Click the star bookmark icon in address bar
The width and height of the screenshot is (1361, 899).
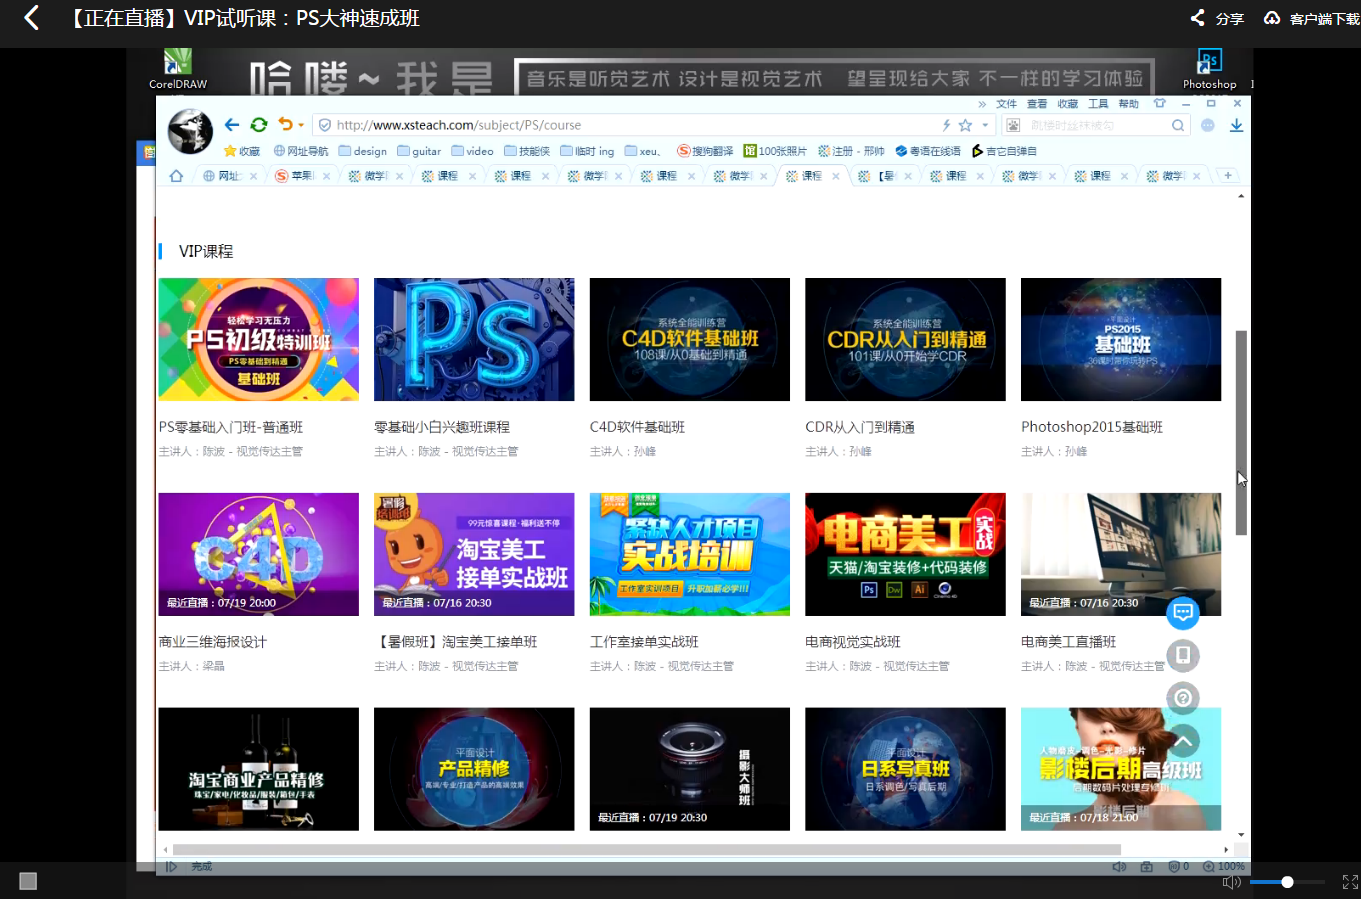[x=965, y=125]
